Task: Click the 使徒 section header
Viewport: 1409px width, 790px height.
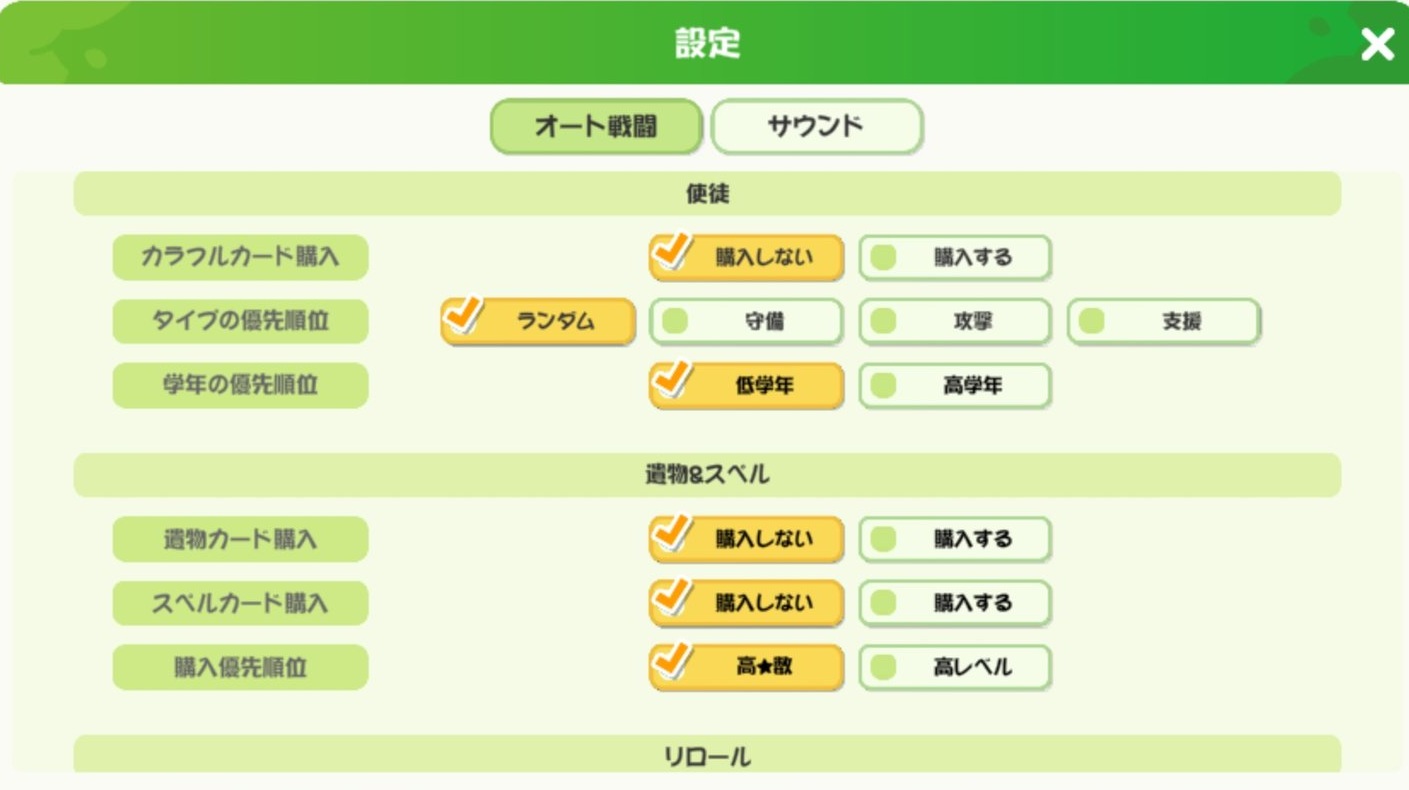Action: point(707,194)
